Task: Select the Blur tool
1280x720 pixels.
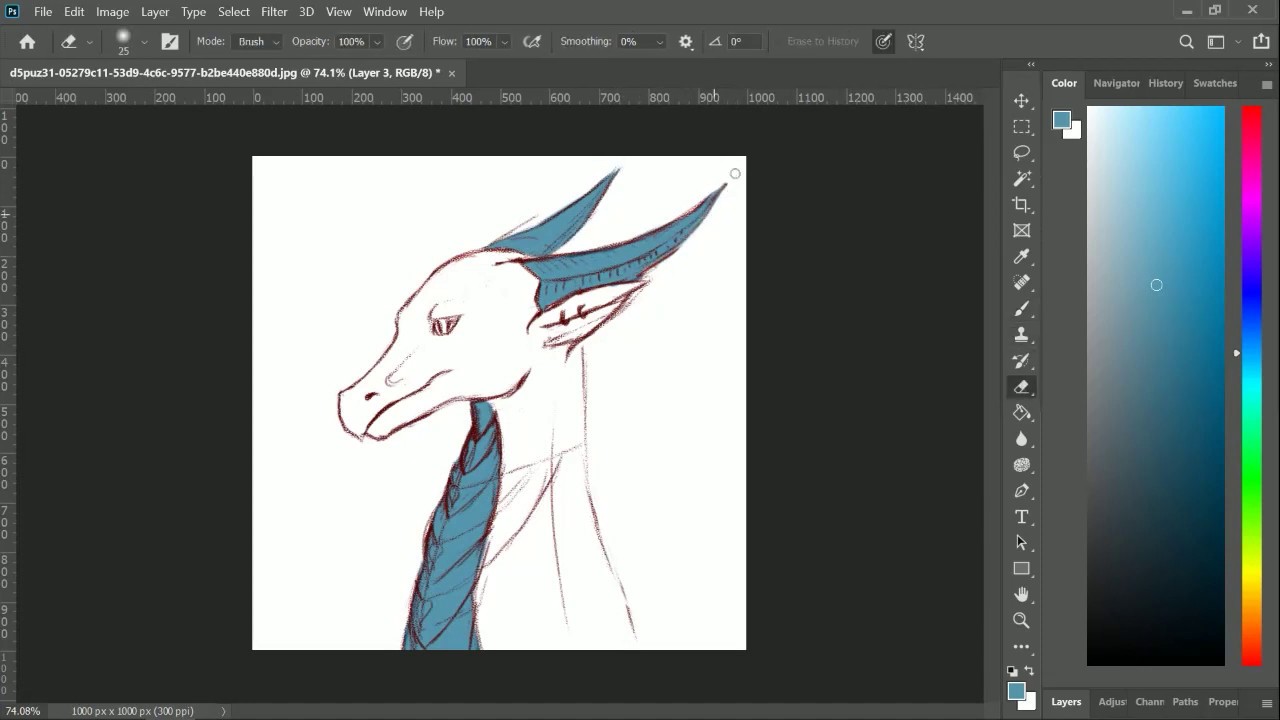Action: (x=1021, y=439)
